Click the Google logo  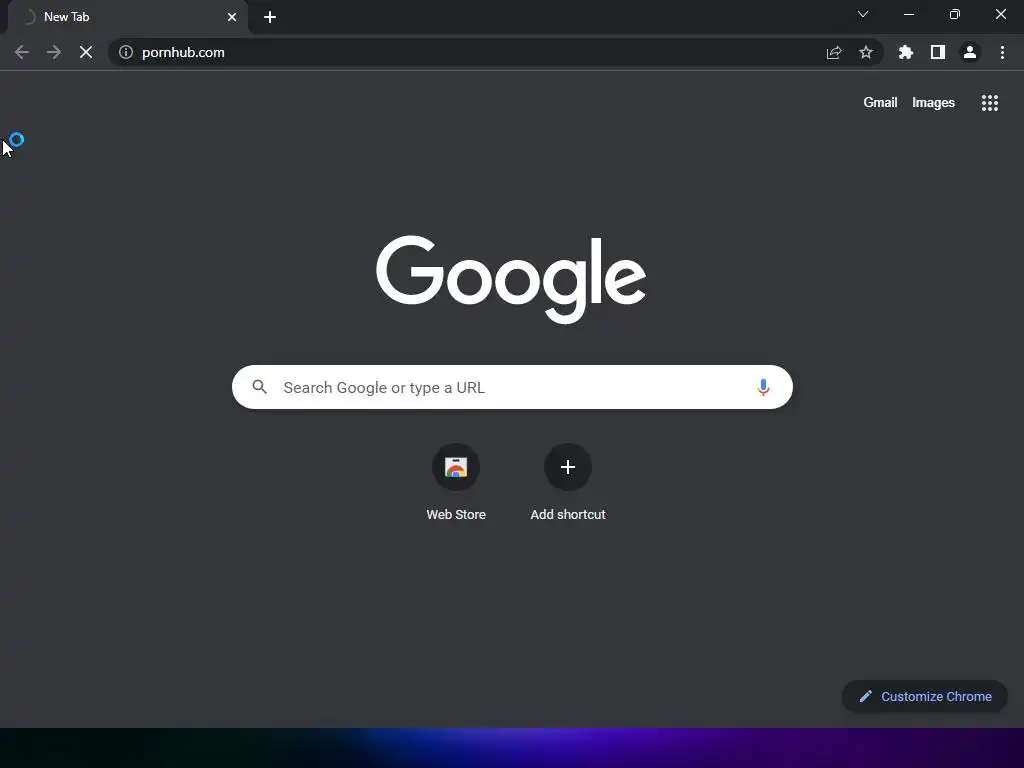click(511, 279)
